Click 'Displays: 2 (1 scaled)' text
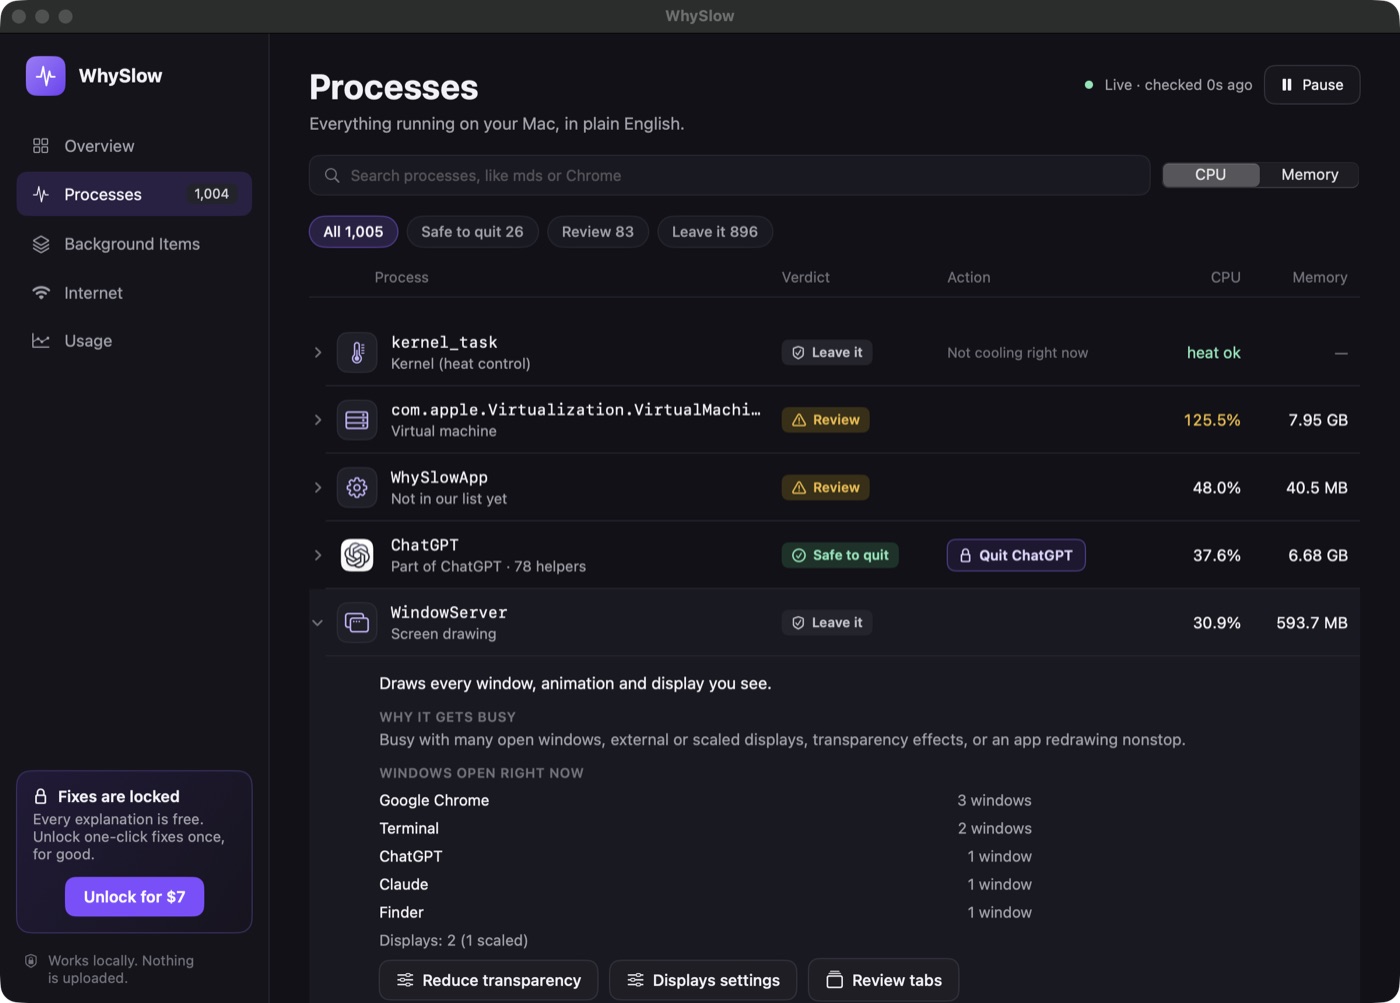 point(453,940)
